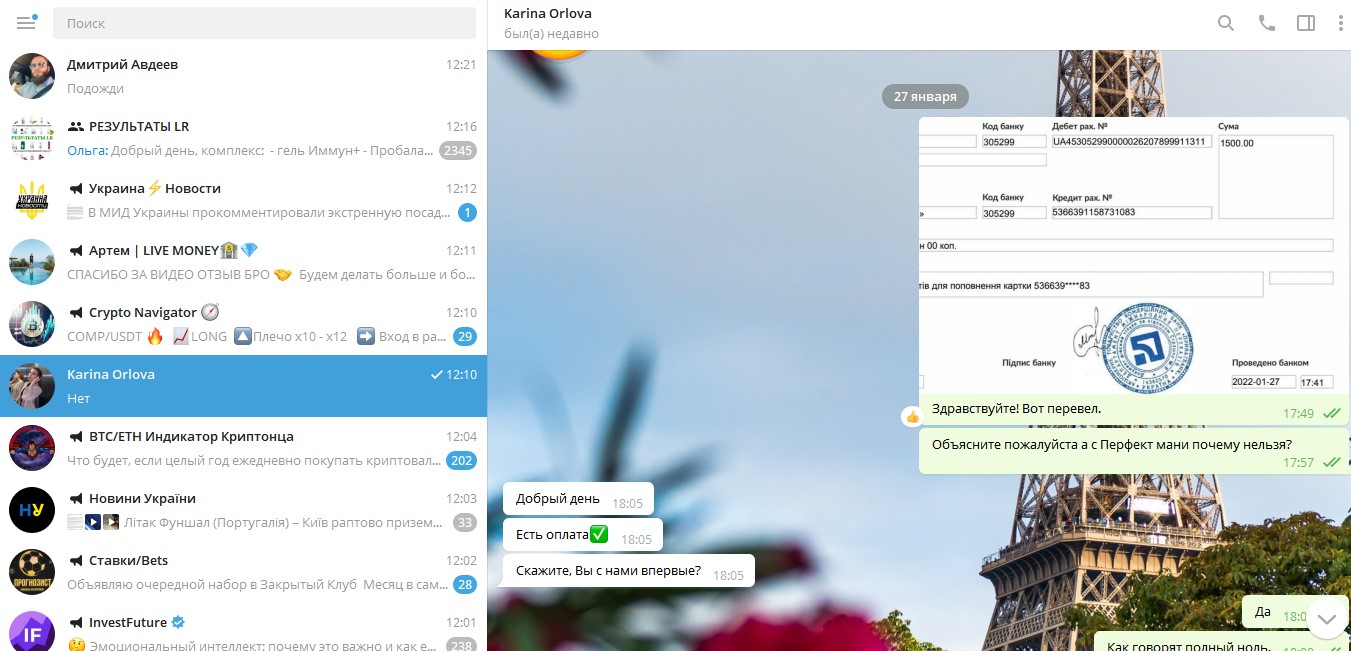Click Дмитрий Авдеев avatar photo
This screenshot has width=1351, height=651.
coord(32,76)
